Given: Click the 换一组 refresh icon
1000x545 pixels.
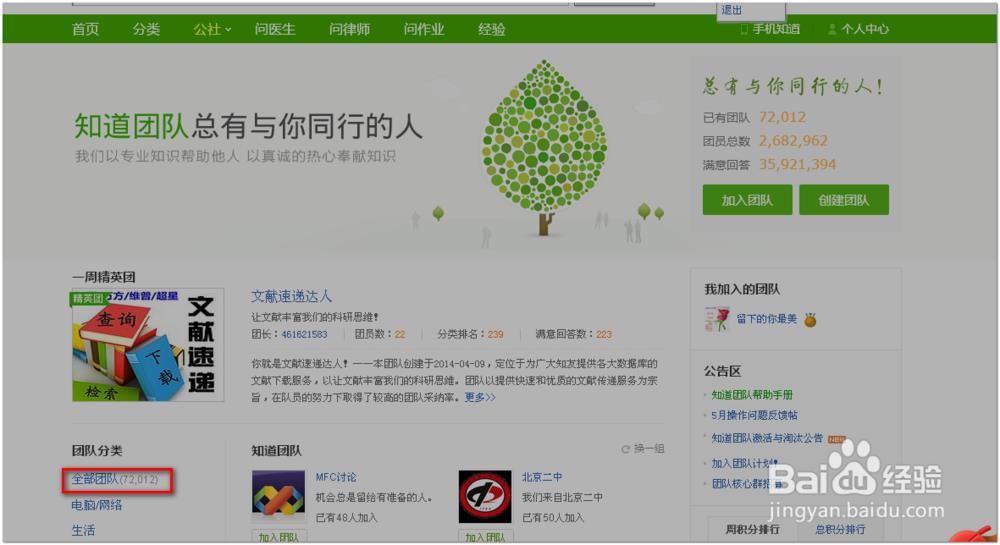Looking at the screenshot, I should click(626, 449).
